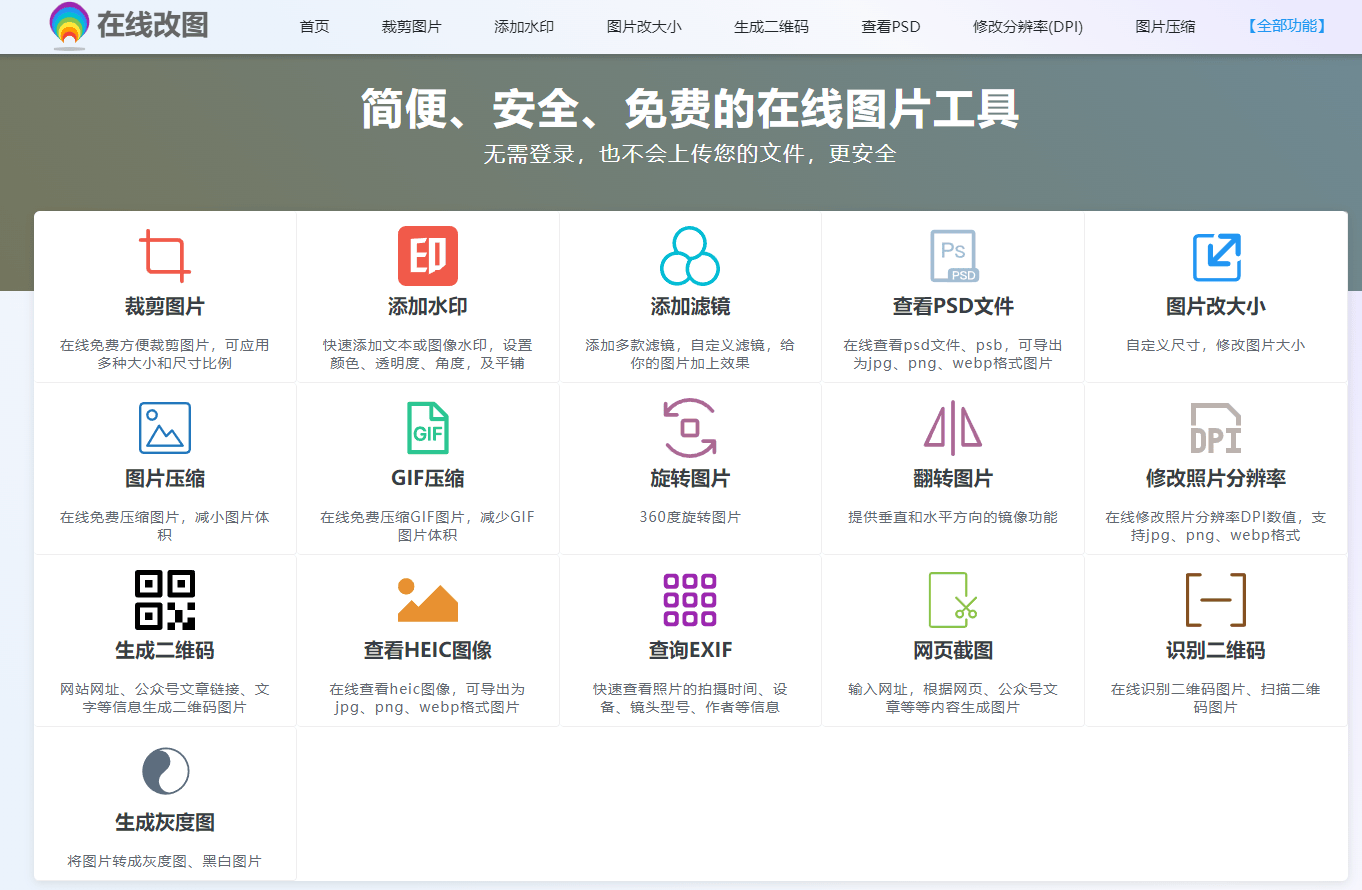The image size is (1362, 890).
Task: Select the picture icon for 图片压缩
Action: (164, 428)
